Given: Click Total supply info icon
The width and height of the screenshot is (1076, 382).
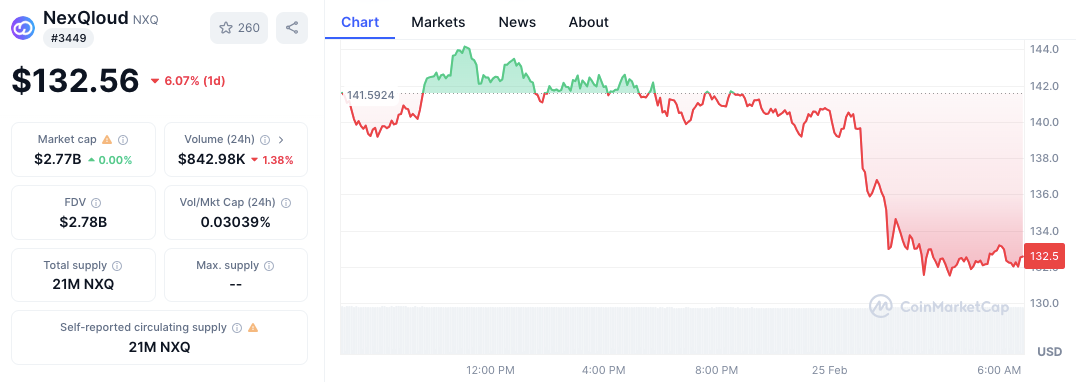Looking at the screenshot, I should (x=117, y=265).
